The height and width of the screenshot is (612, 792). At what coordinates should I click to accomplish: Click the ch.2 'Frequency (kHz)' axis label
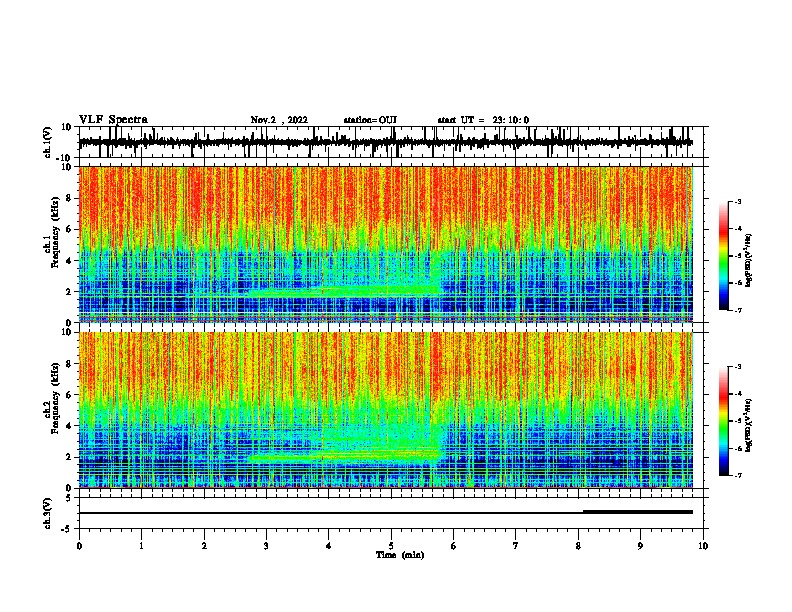coord(56,398)
